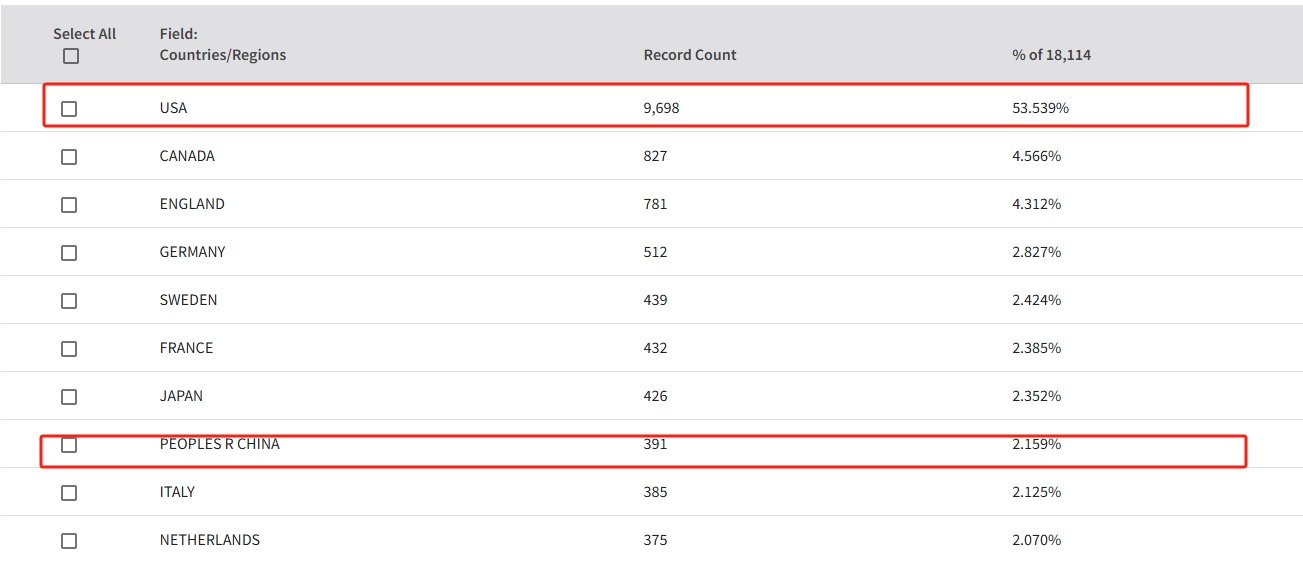Screen dimensions: 1303x563
Task: Click the Countries/Regions field header
Action: coord(222,55)
